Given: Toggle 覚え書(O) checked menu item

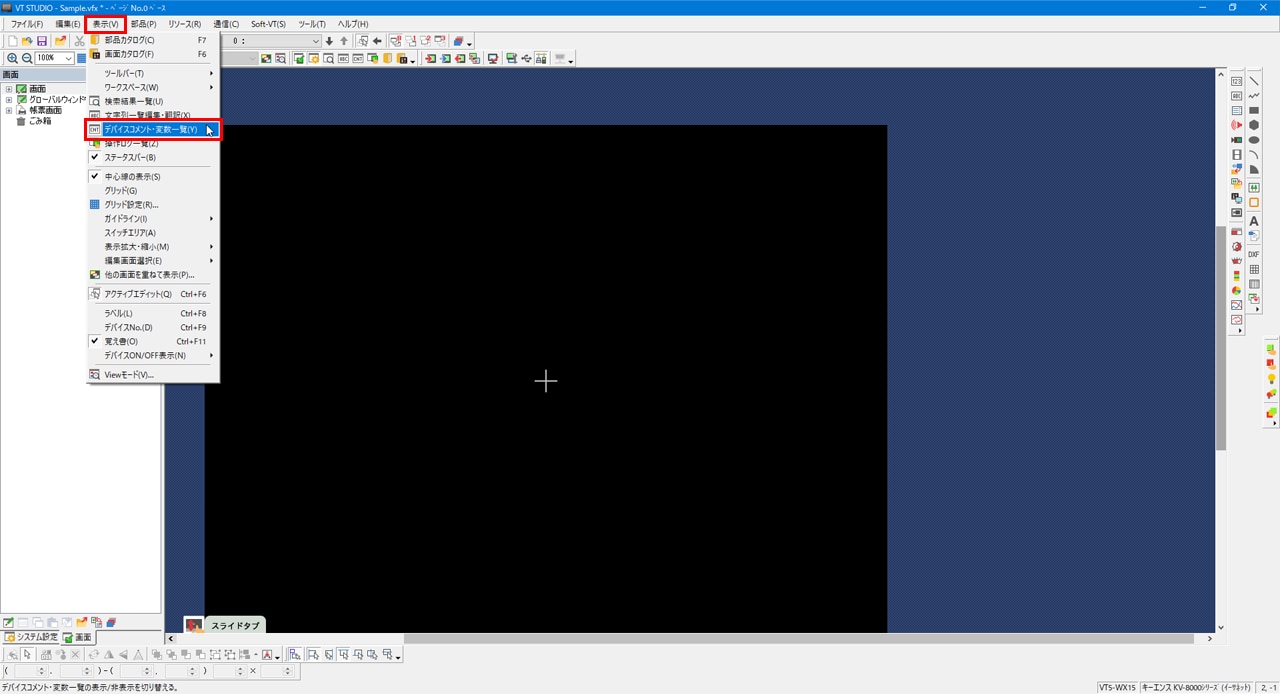Looking at the screenshot, I should click(121, 341).
